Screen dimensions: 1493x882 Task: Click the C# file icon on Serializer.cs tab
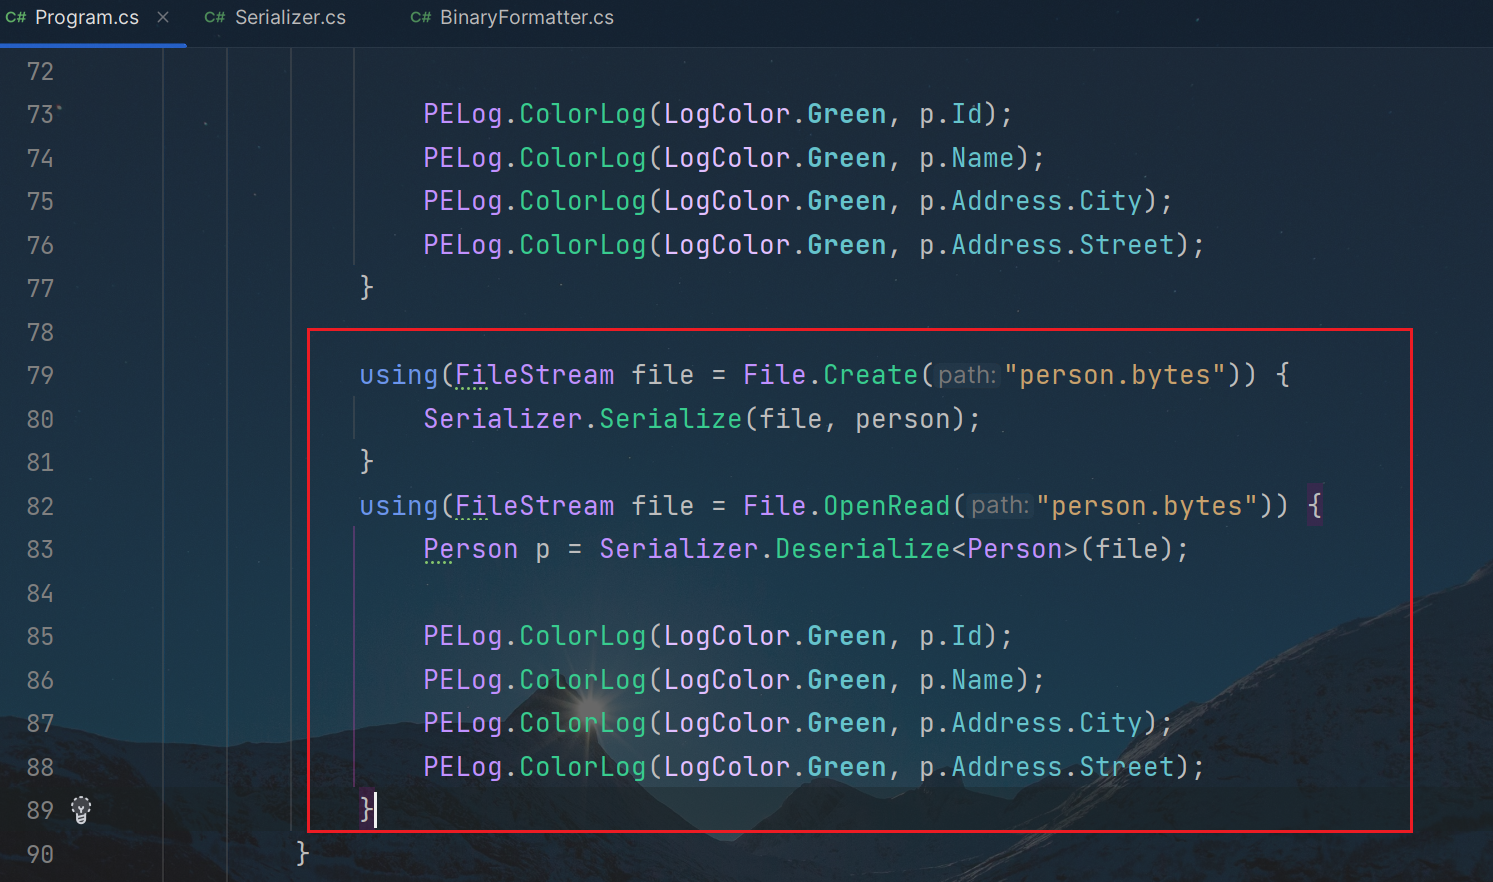click(215, 18)
